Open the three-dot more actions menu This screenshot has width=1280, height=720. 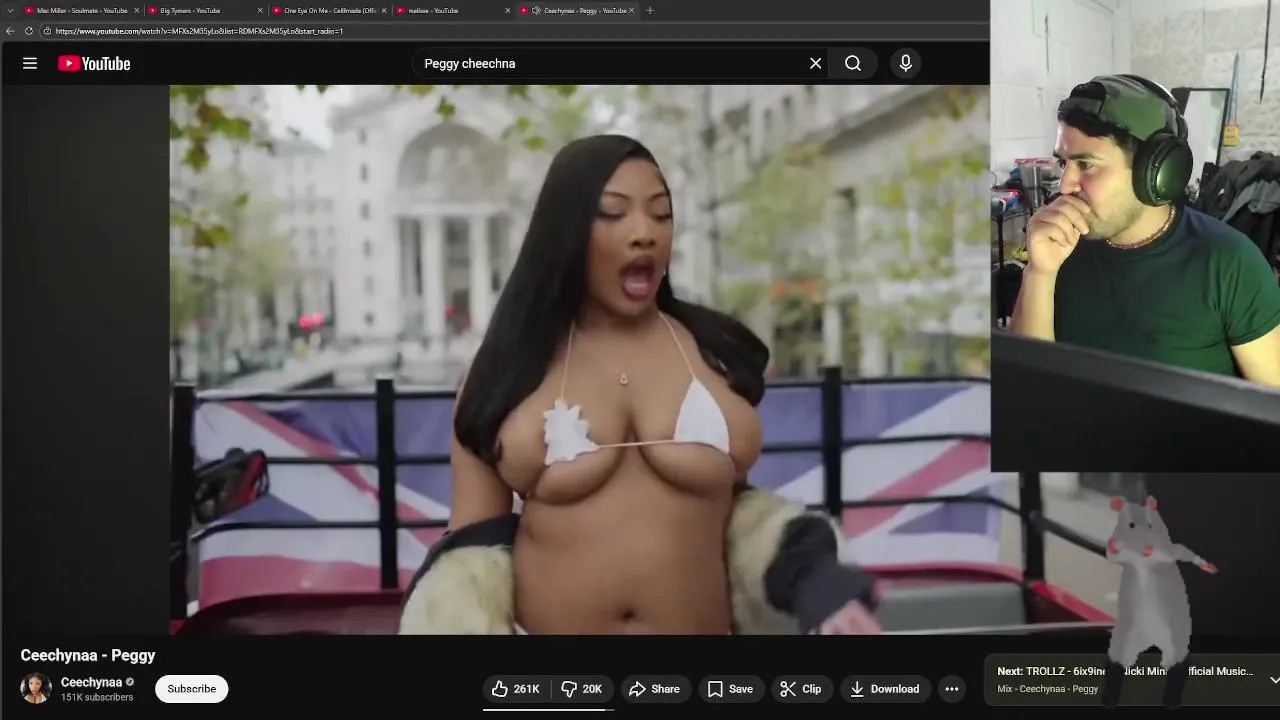[952, 689]
